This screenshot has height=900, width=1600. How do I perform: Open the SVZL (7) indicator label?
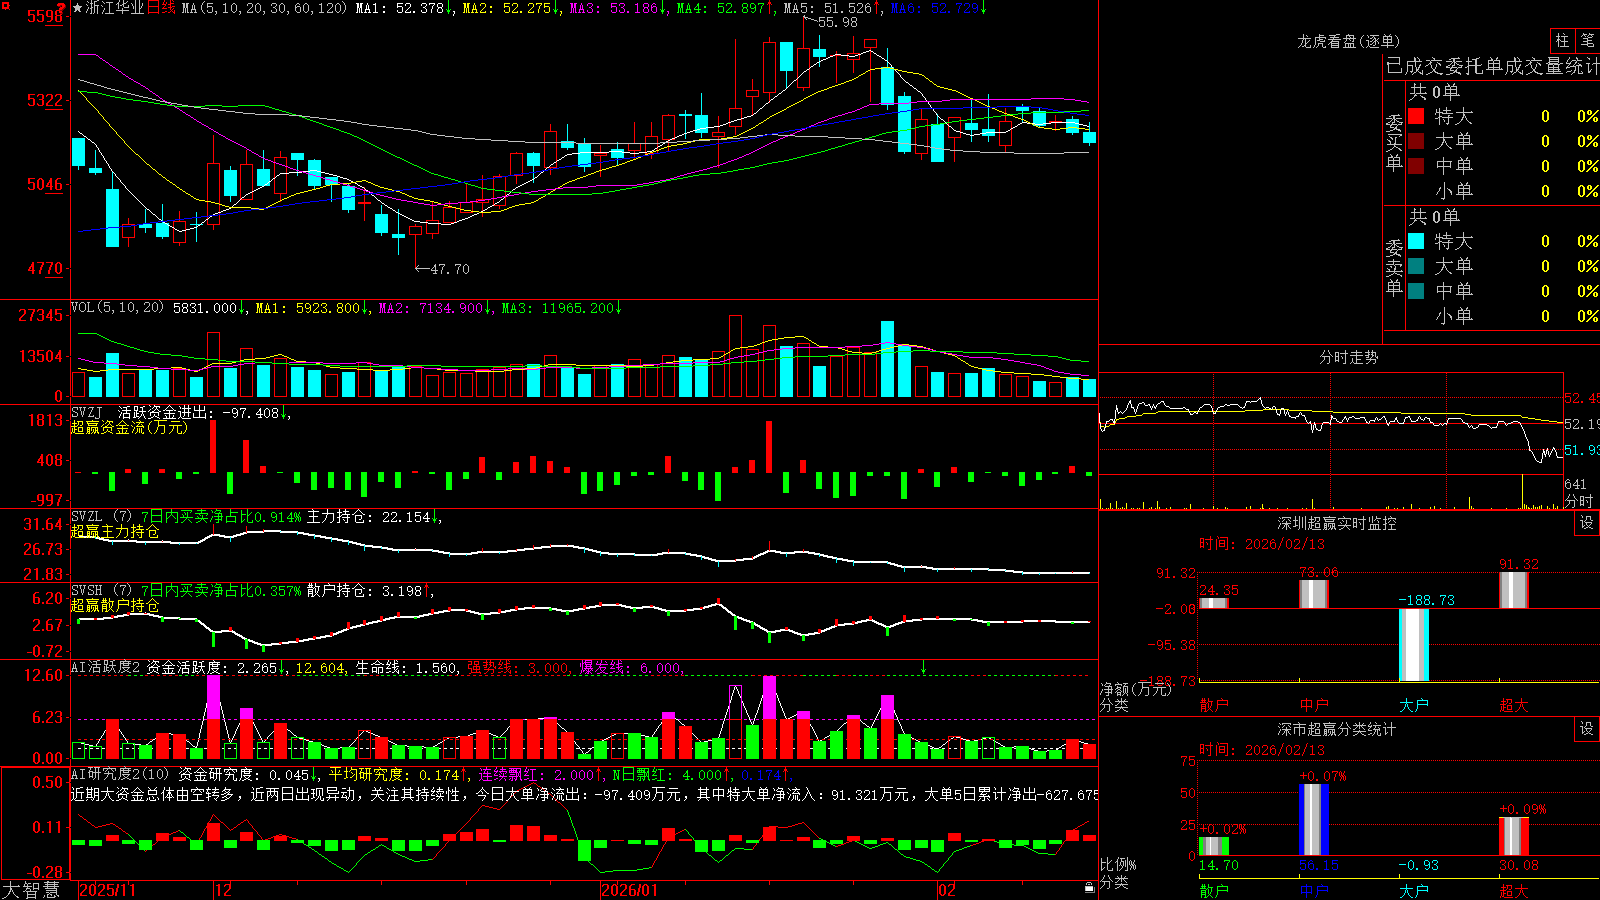coord(102,517)
